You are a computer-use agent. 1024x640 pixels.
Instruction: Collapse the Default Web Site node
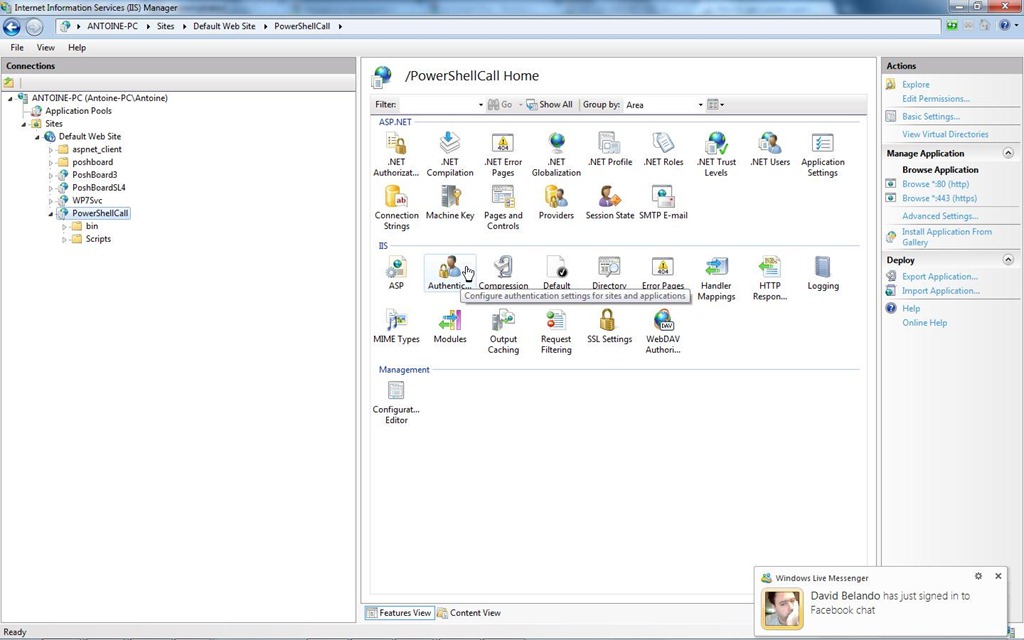pos(37,137)
